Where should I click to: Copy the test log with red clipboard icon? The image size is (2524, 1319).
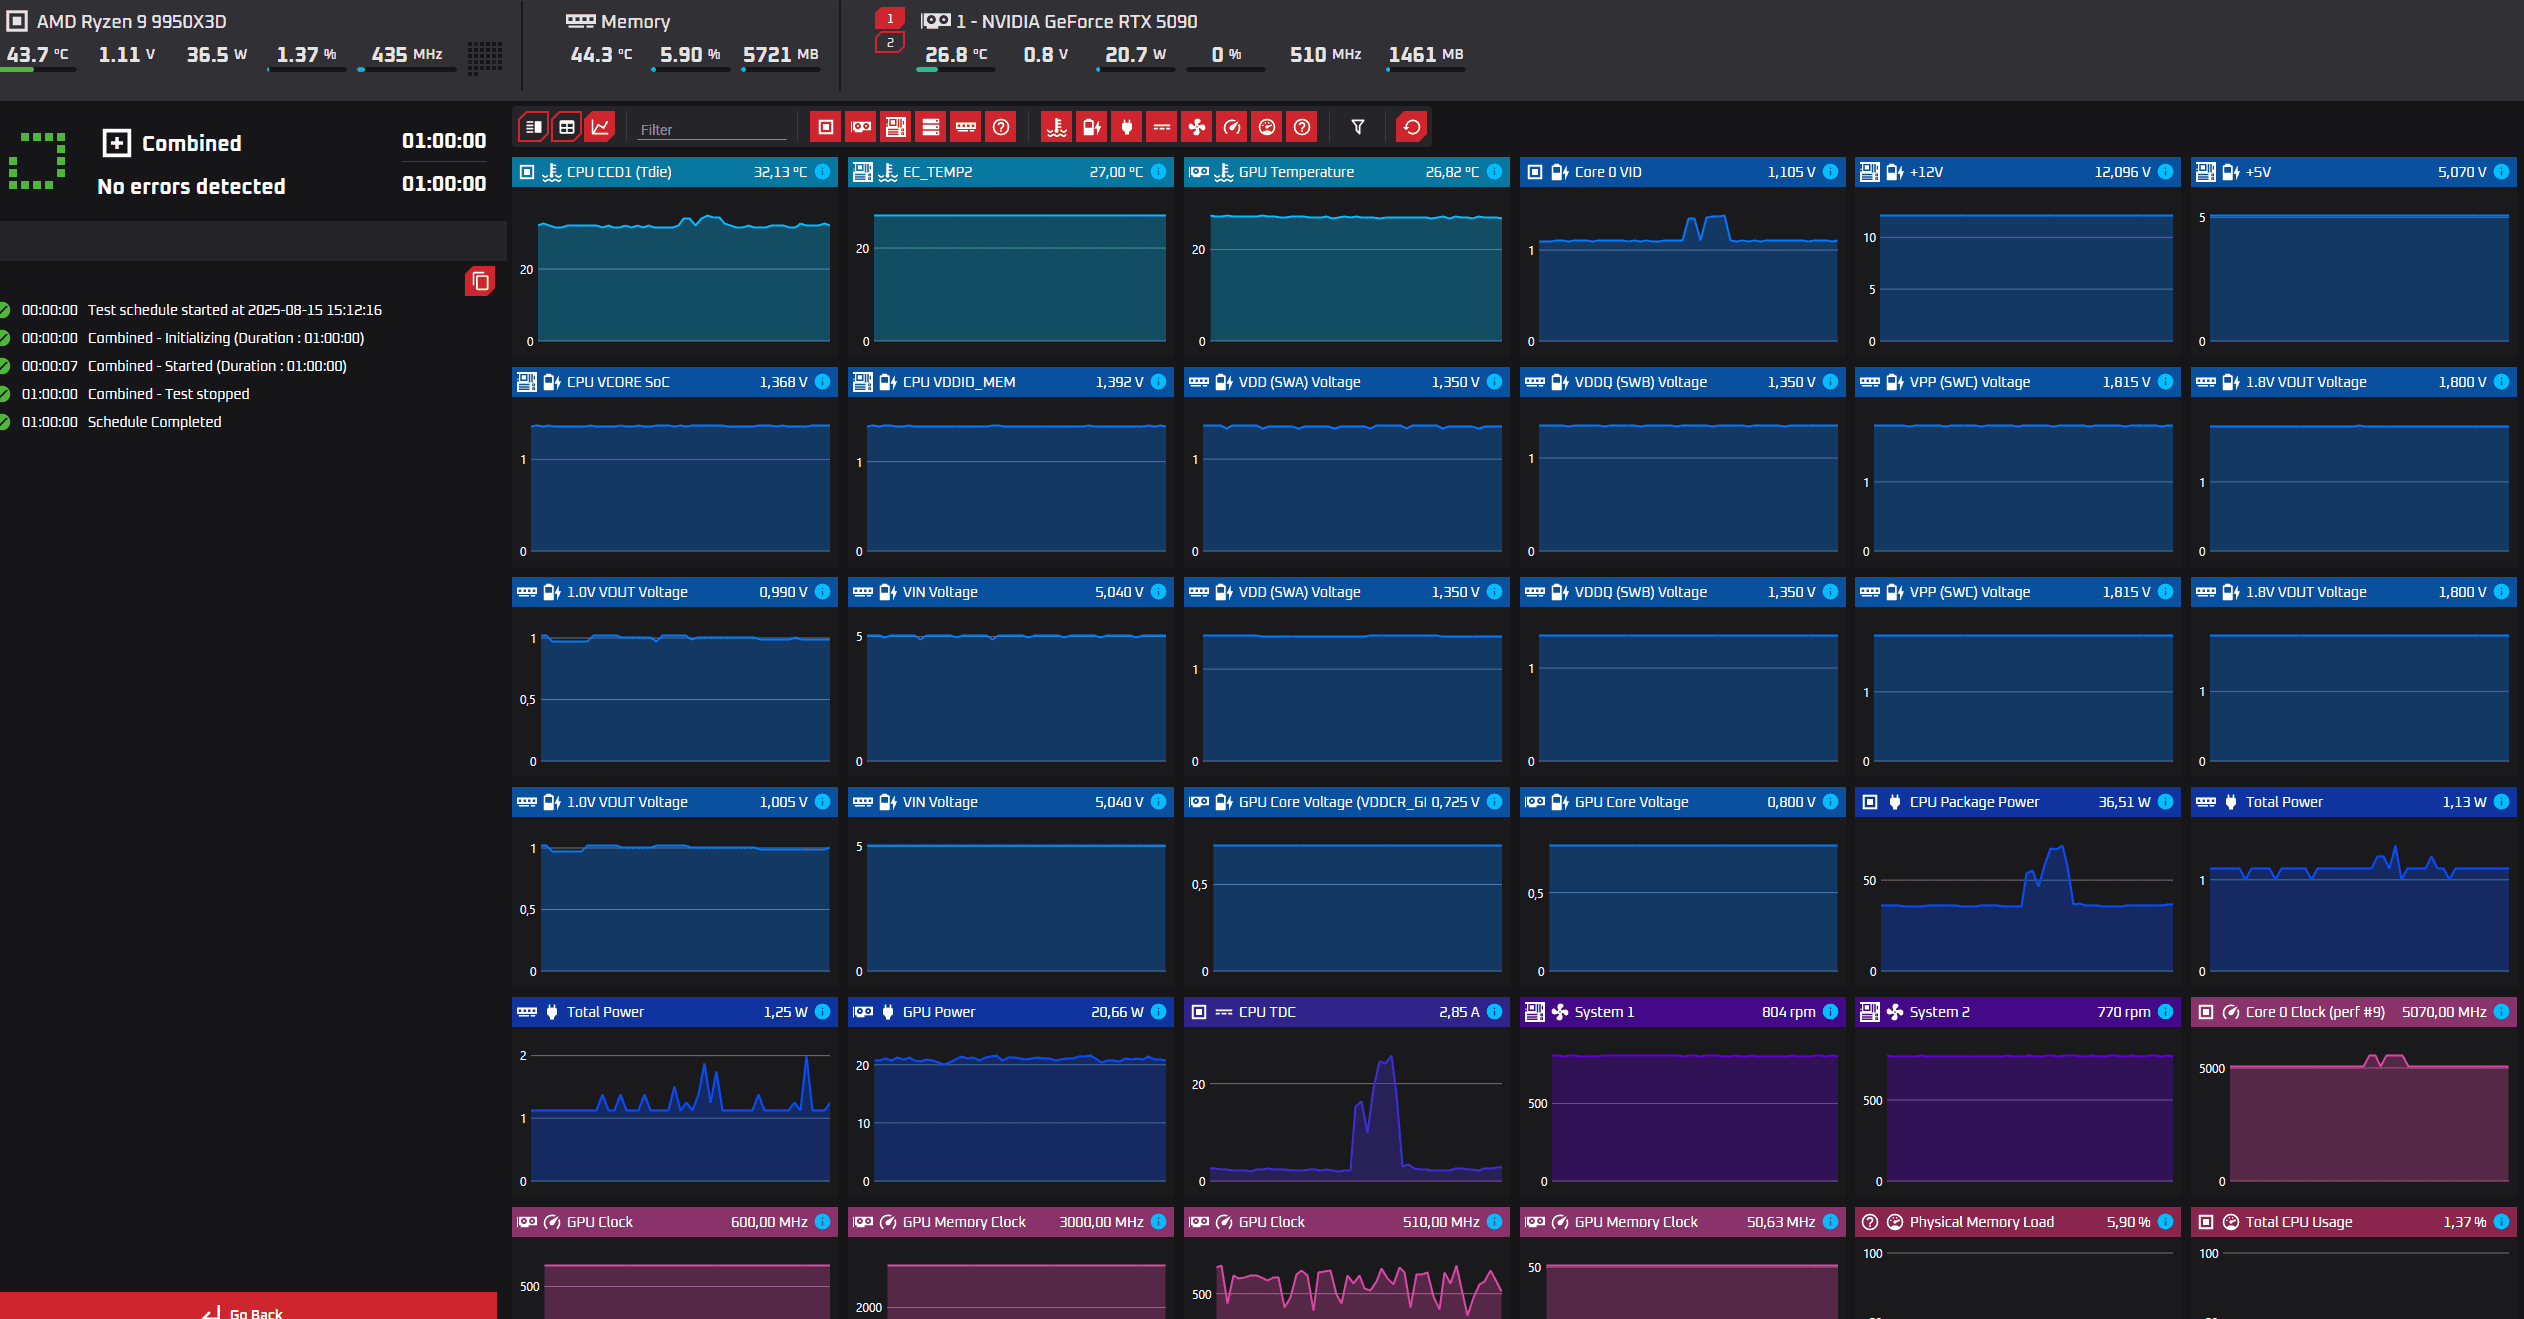pyautogui.click(x=480, y=281)
